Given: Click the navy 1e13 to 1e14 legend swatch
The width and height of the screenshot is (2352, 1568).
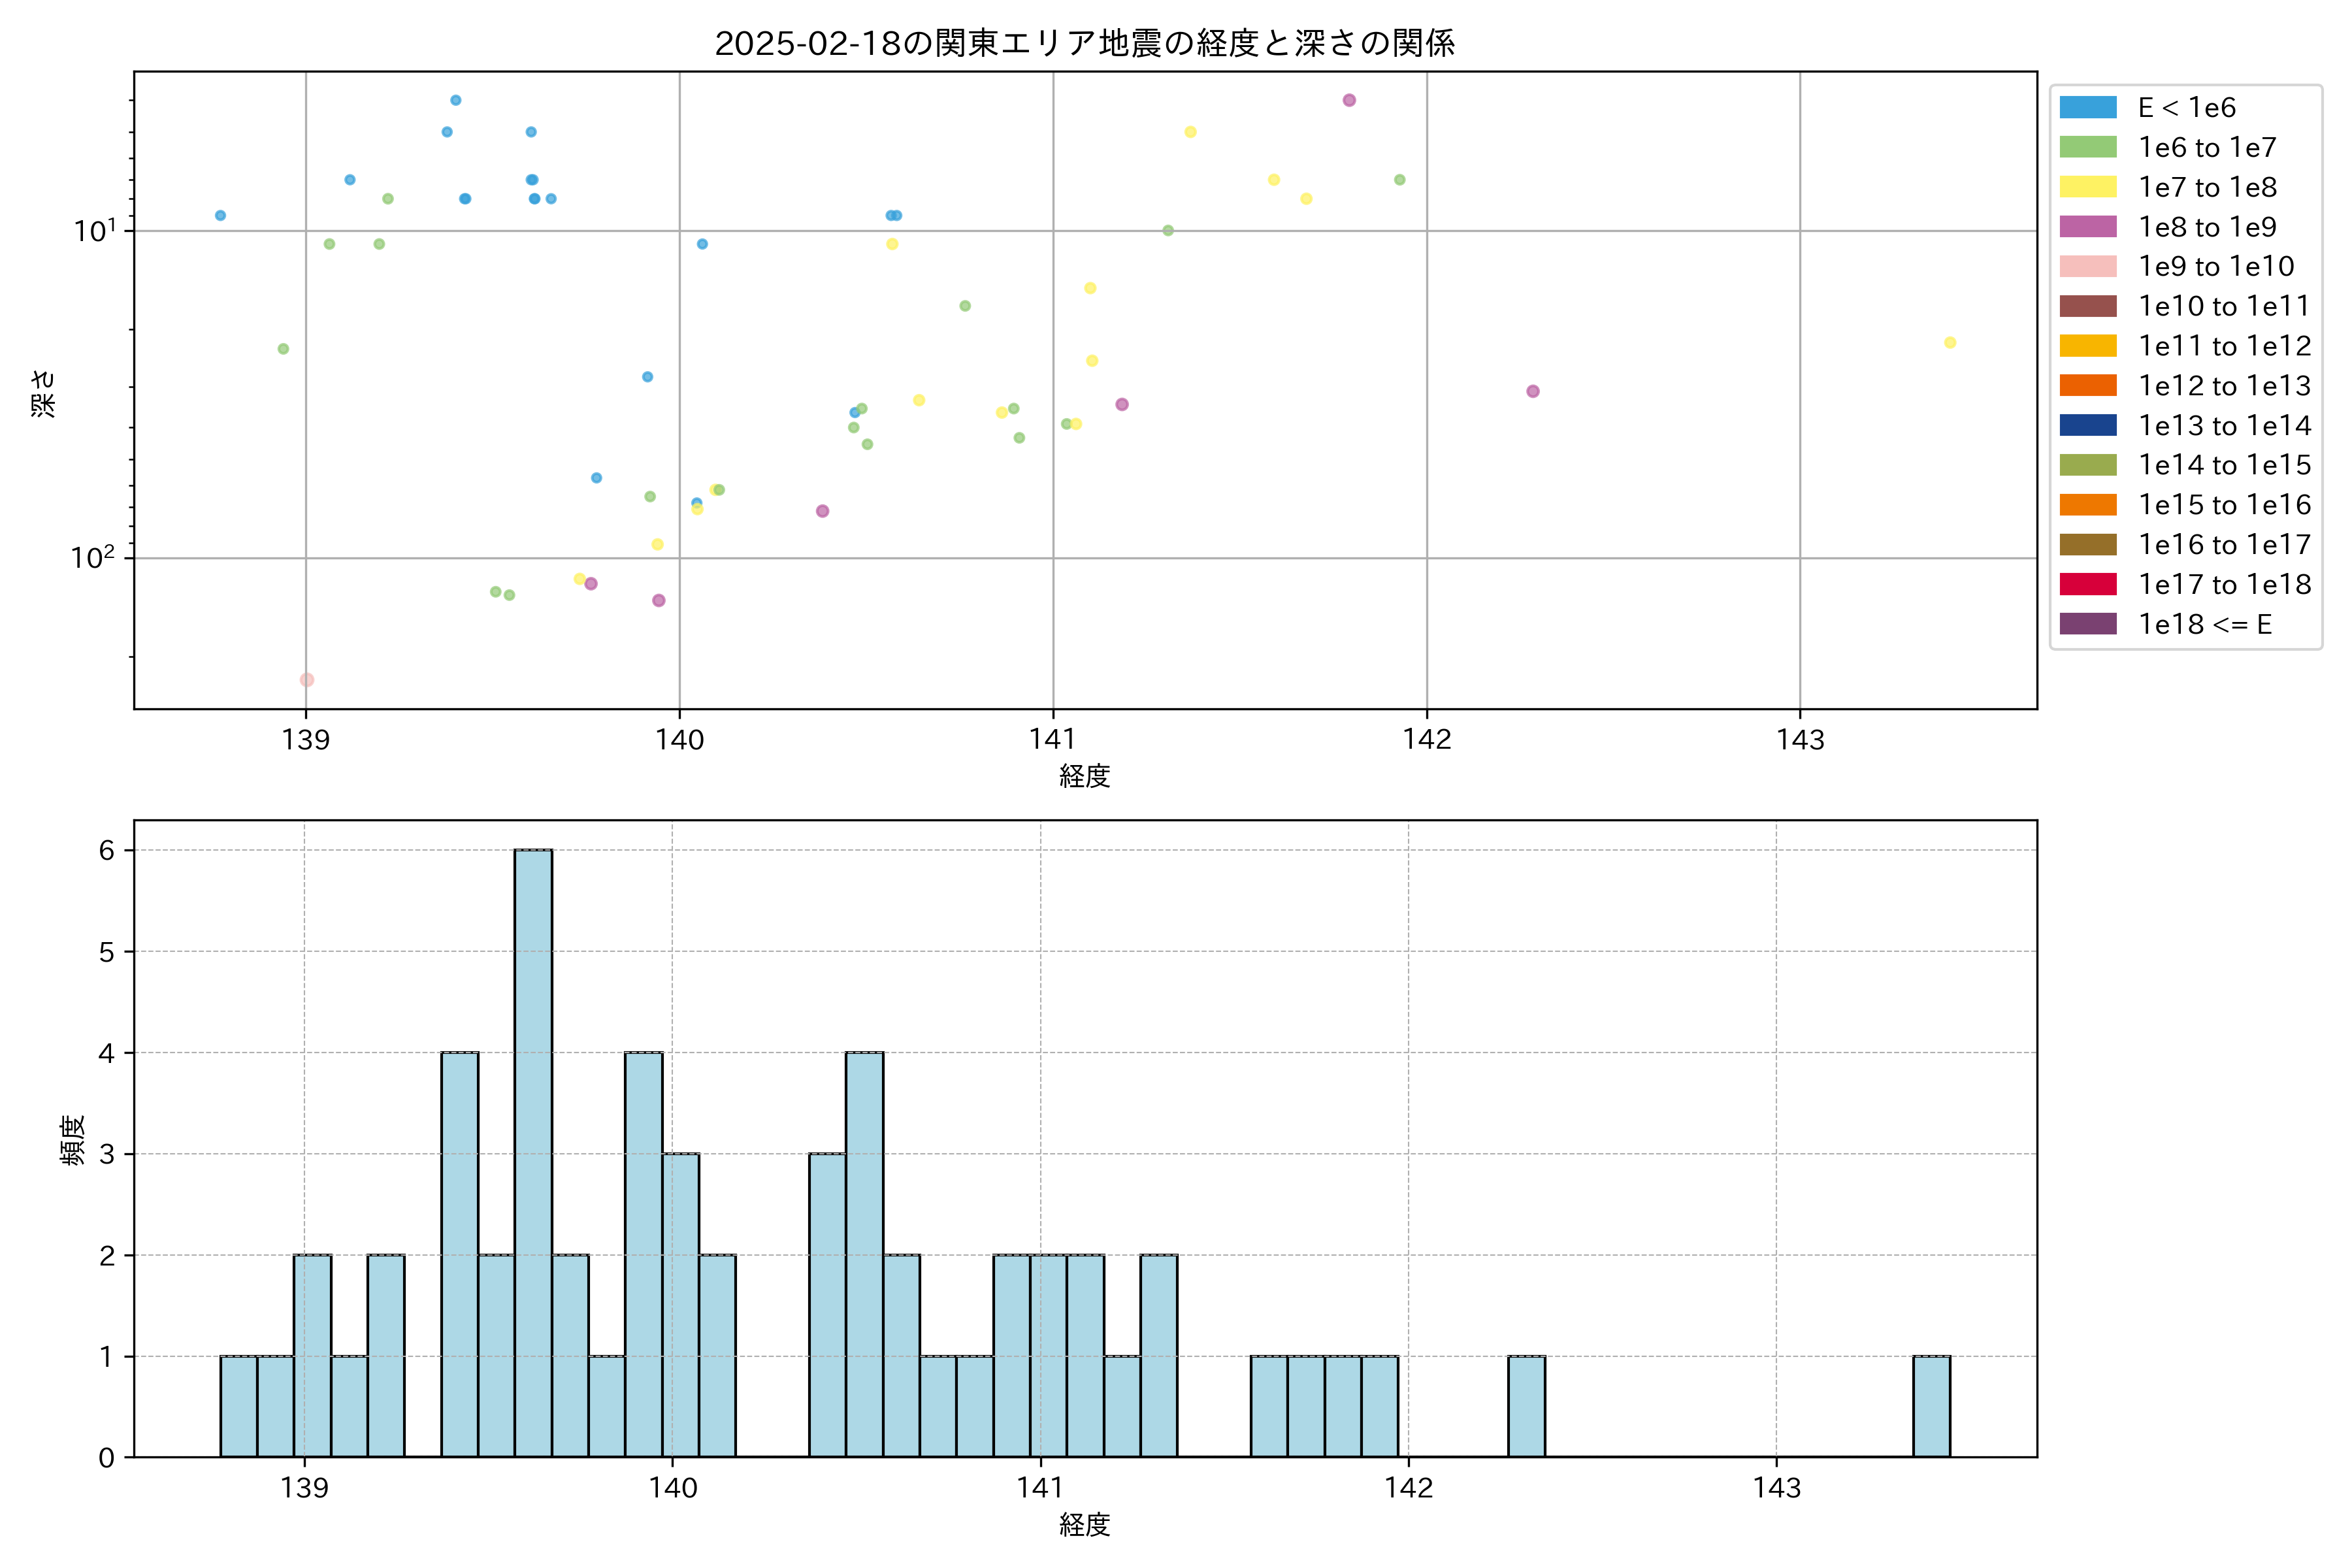Looking at the screenshot, I should click(x=2087, y=425).
